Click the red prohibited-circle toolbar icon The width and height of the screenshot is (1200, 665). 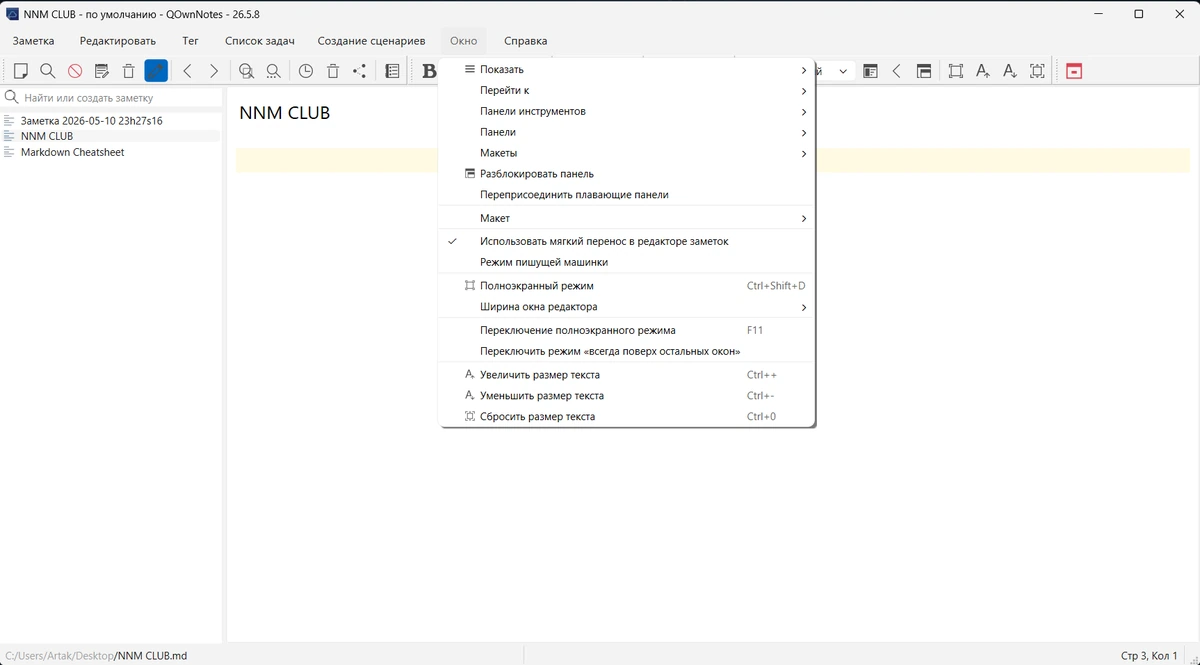click(x=75, y=71)
